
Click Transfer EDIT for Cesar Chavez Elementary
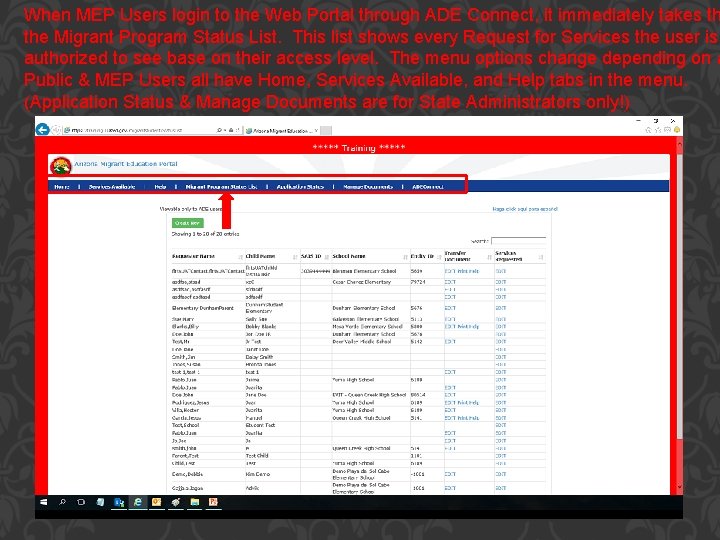click(450, 282)
